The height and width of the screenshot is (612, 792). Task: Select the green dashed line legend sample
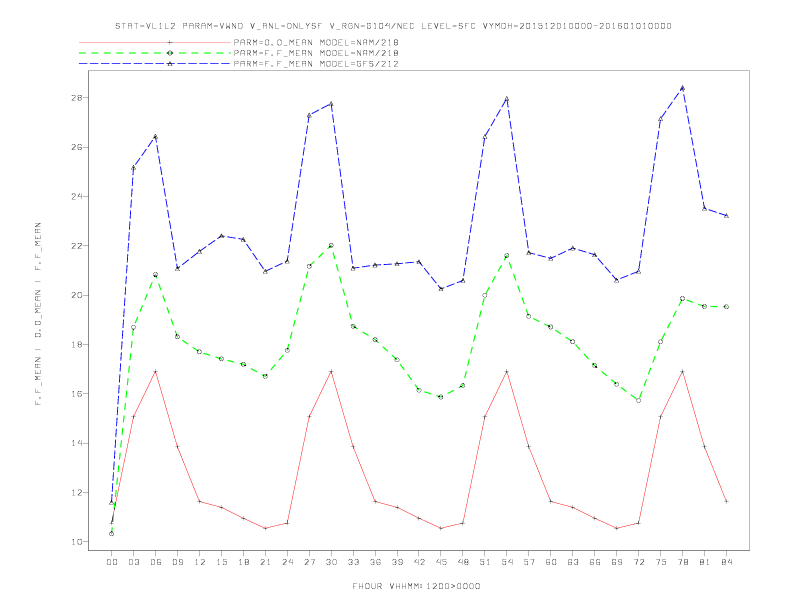coord(155,53)
